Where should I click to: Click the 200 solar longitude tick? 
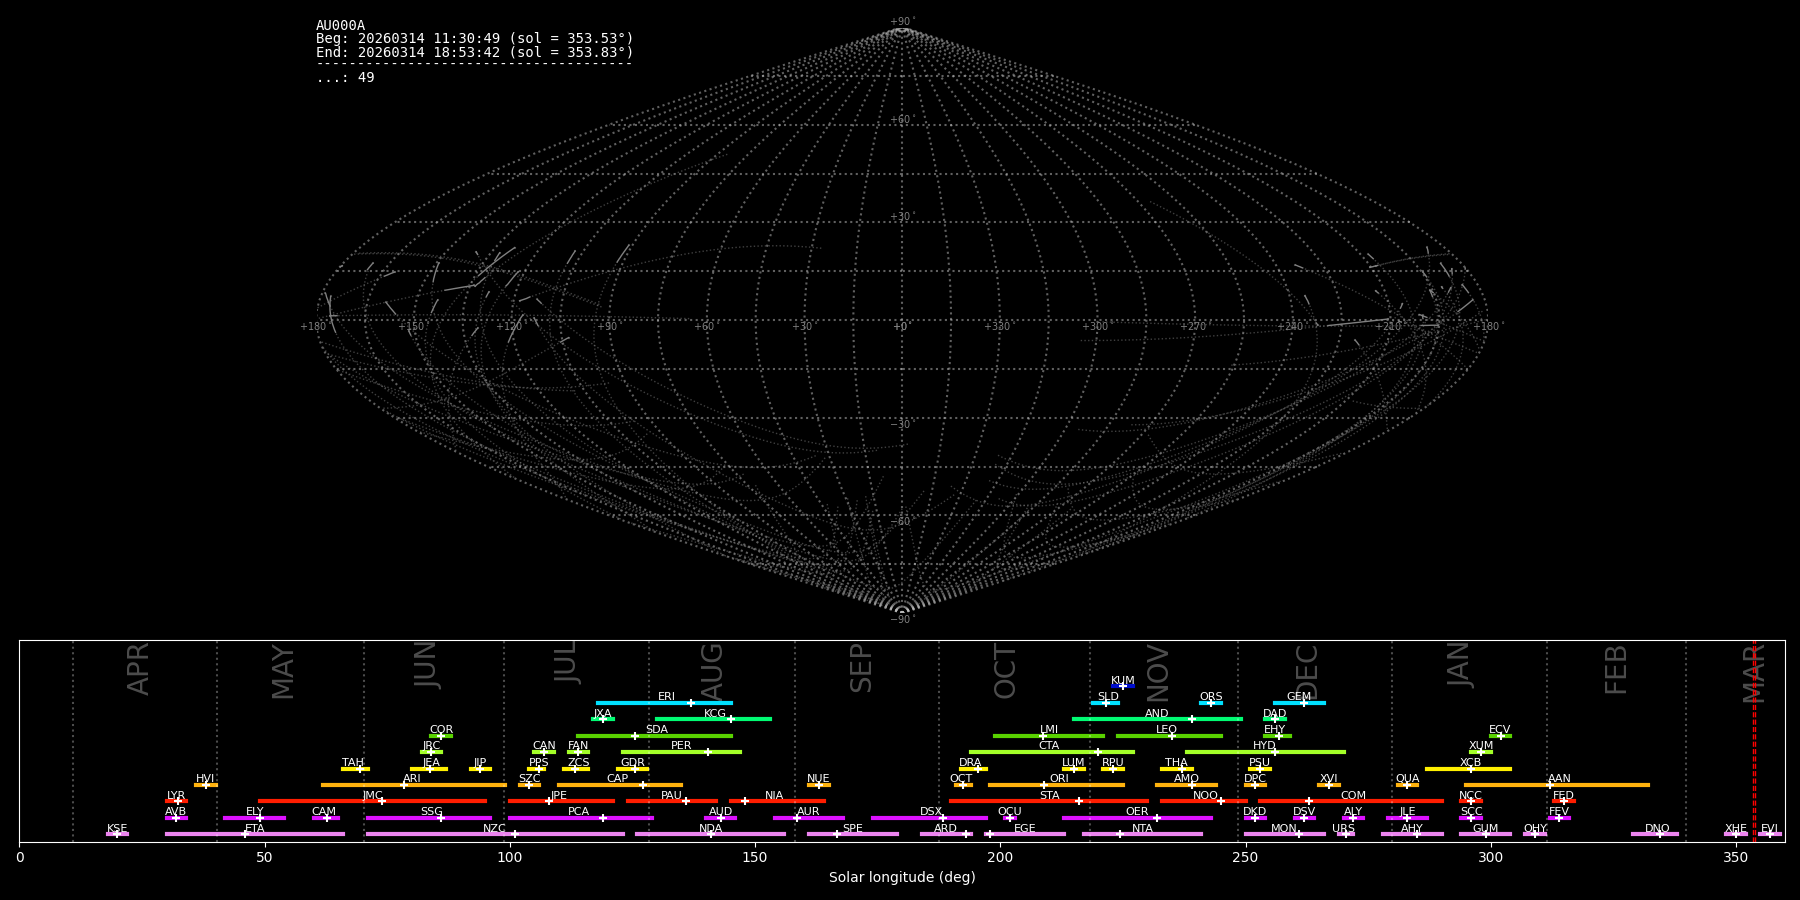[x=1000, y=857]
